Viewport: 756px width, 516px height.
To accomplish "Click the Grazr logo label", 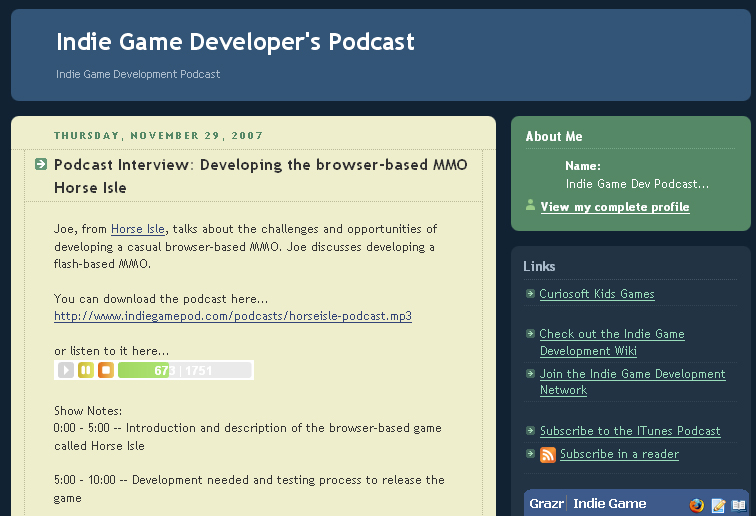I will [546, 504].
